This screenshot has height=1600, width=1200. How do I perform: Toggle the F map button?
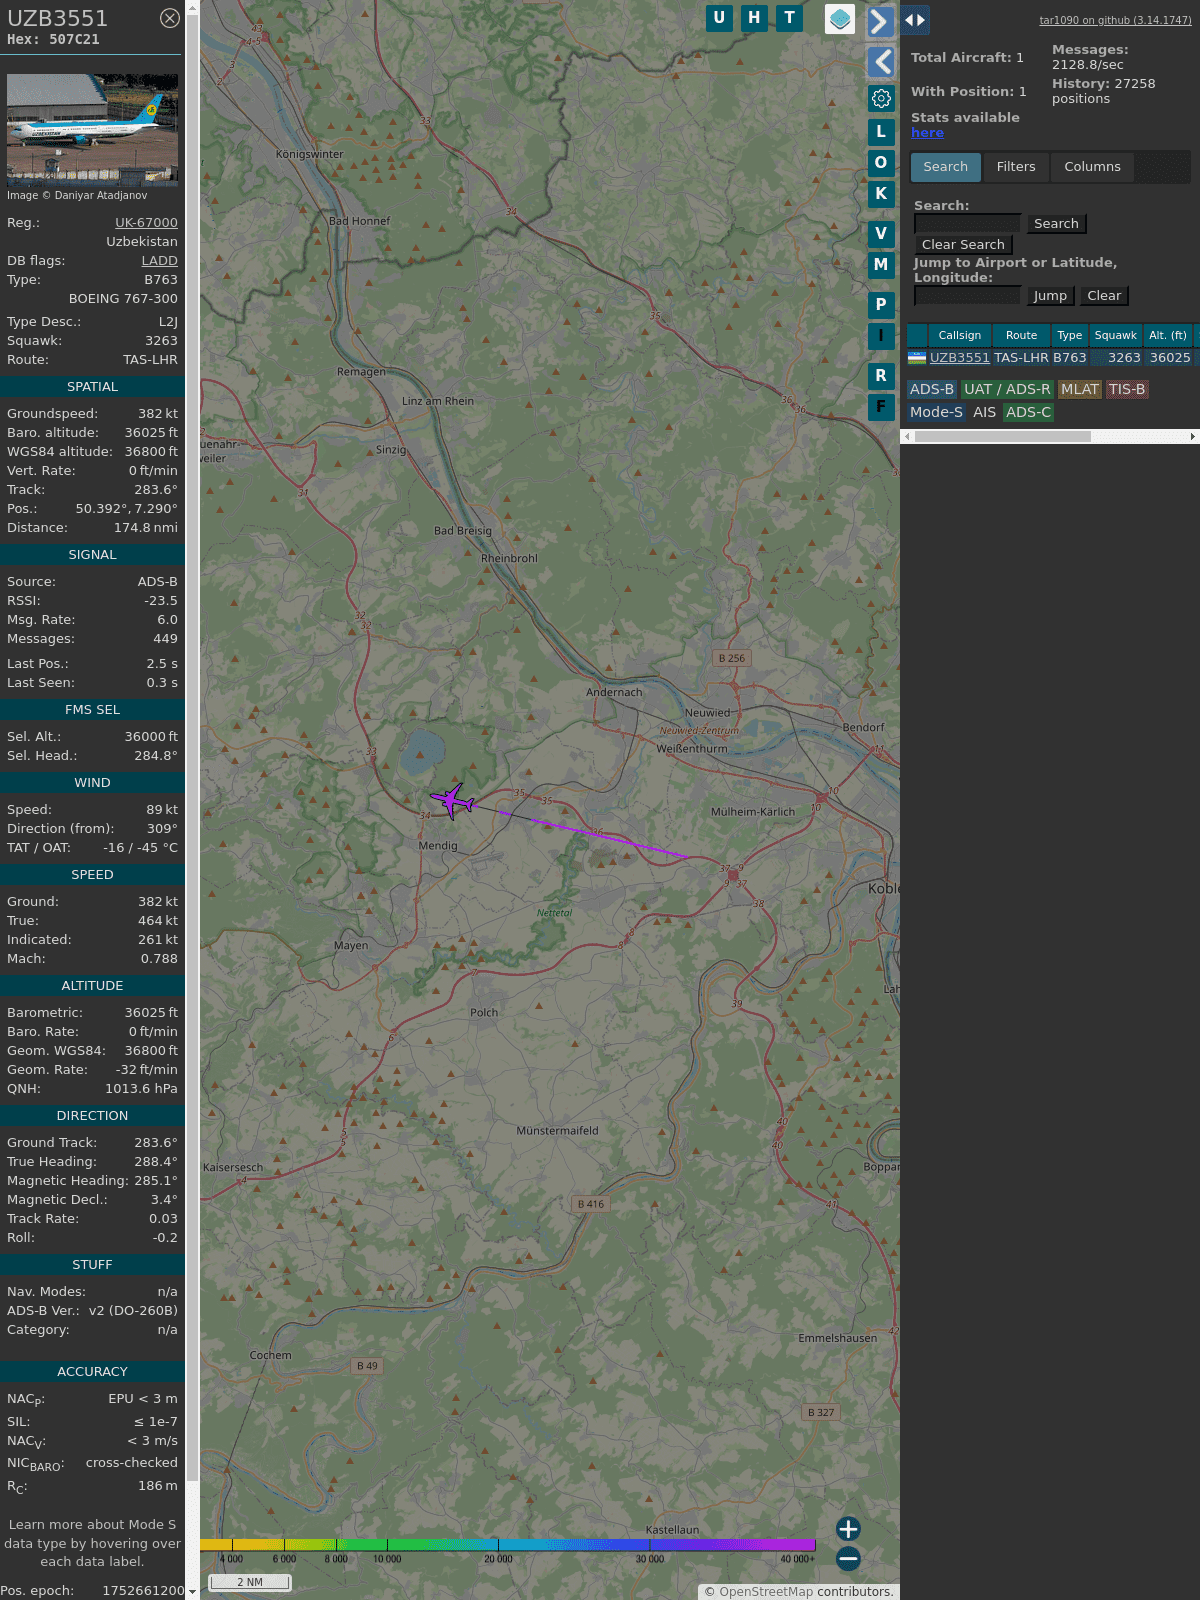(x=881, y=407)
